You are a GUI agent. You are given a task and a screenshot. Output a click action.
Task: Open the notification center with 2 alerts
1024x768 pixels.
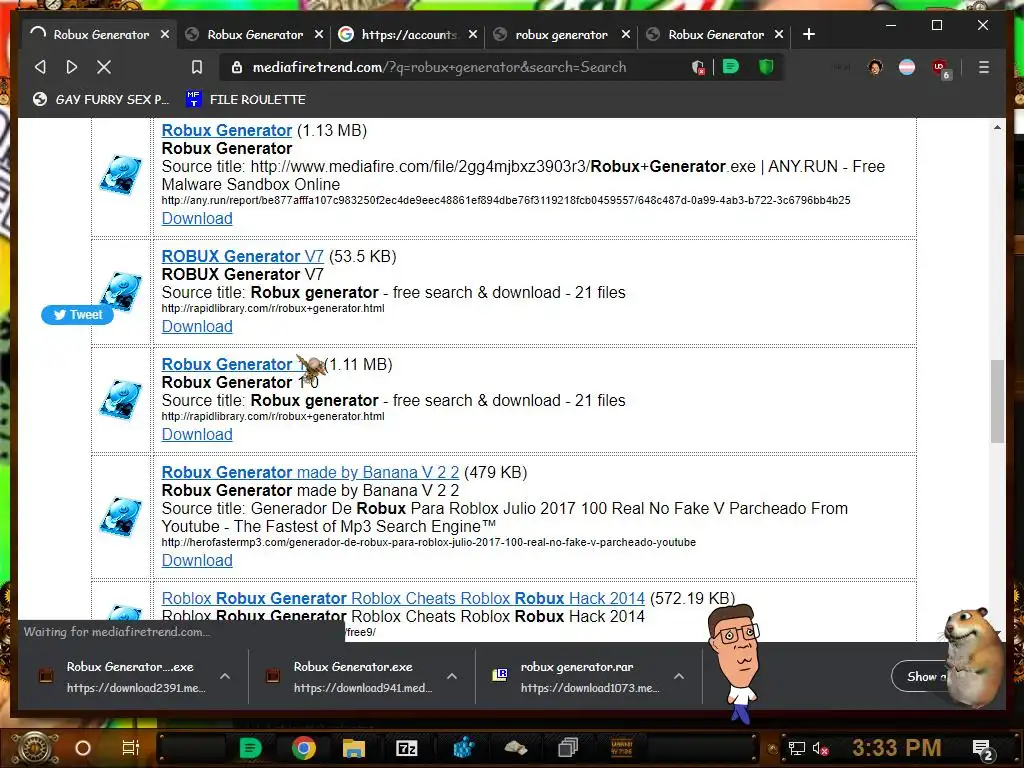983,750
